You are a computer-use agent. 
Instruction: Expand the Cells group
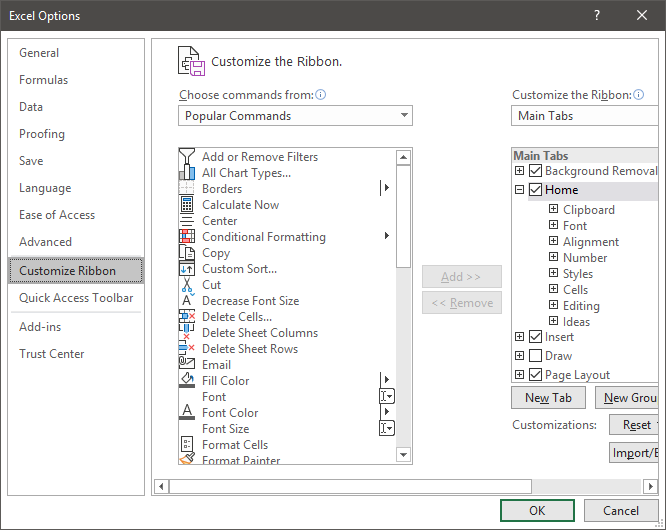click(x=553, y=289)
